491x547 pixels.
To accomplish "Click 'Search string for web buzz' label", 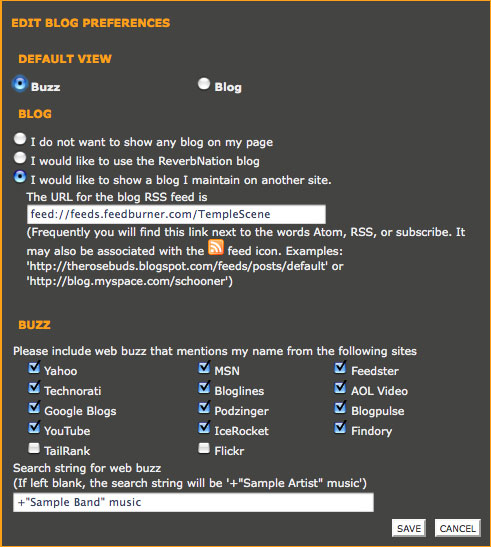I will 87,468.
